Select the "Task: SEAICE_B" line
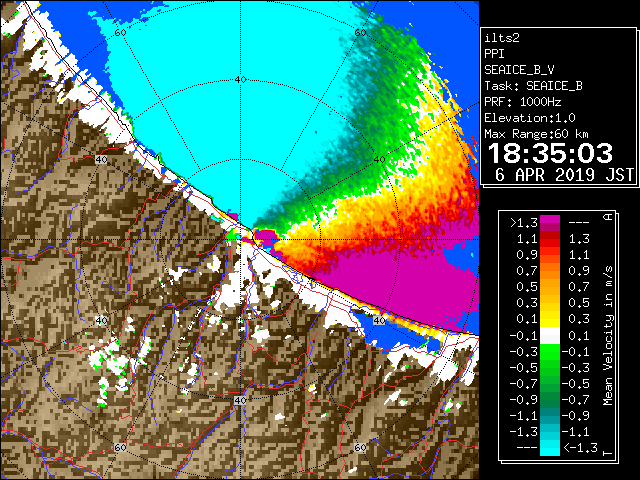The height and width of the screenshot is (480, 640). tap(533, 86)
